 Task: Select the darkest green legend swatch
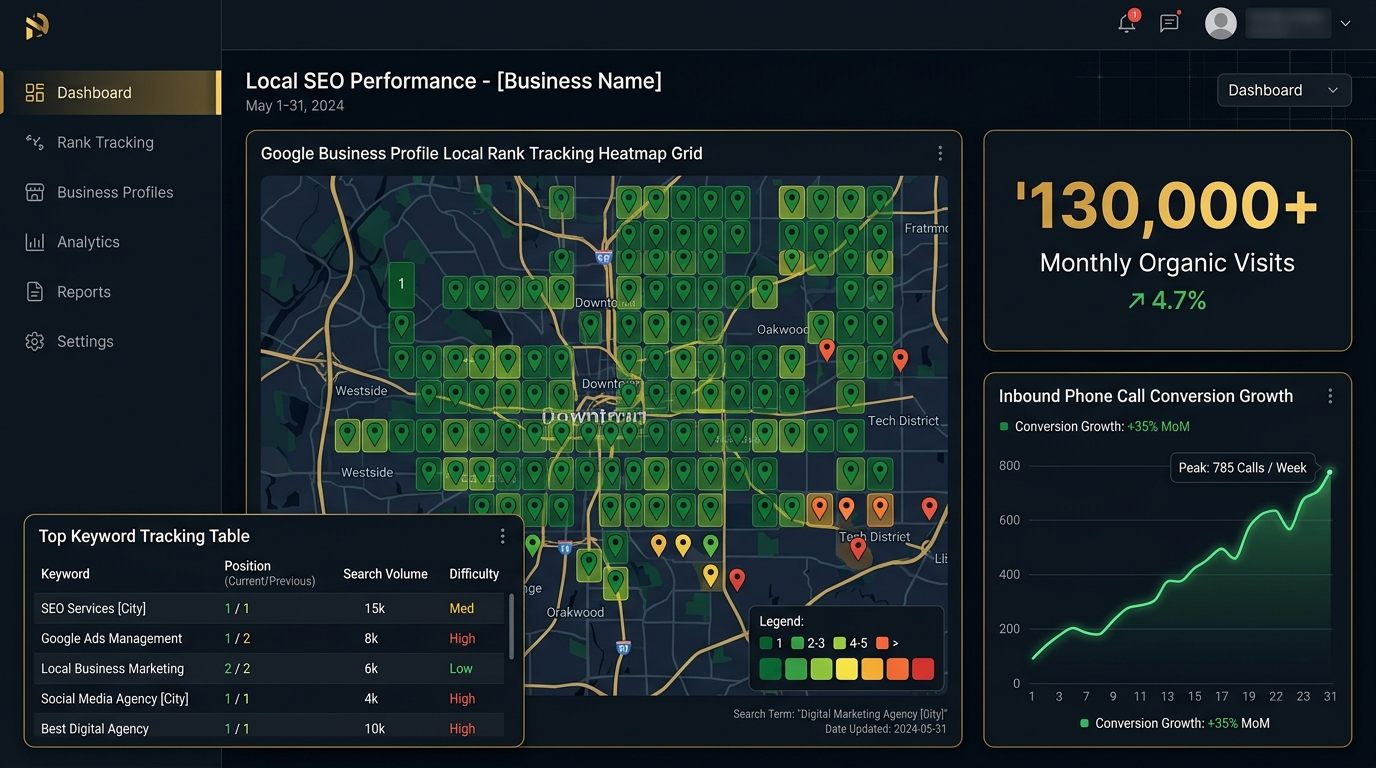(x=770, y=669)
